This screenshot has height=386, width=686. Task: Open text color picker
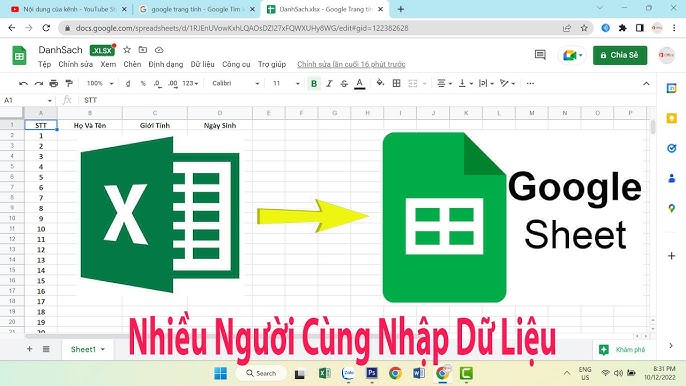[360, 83]
